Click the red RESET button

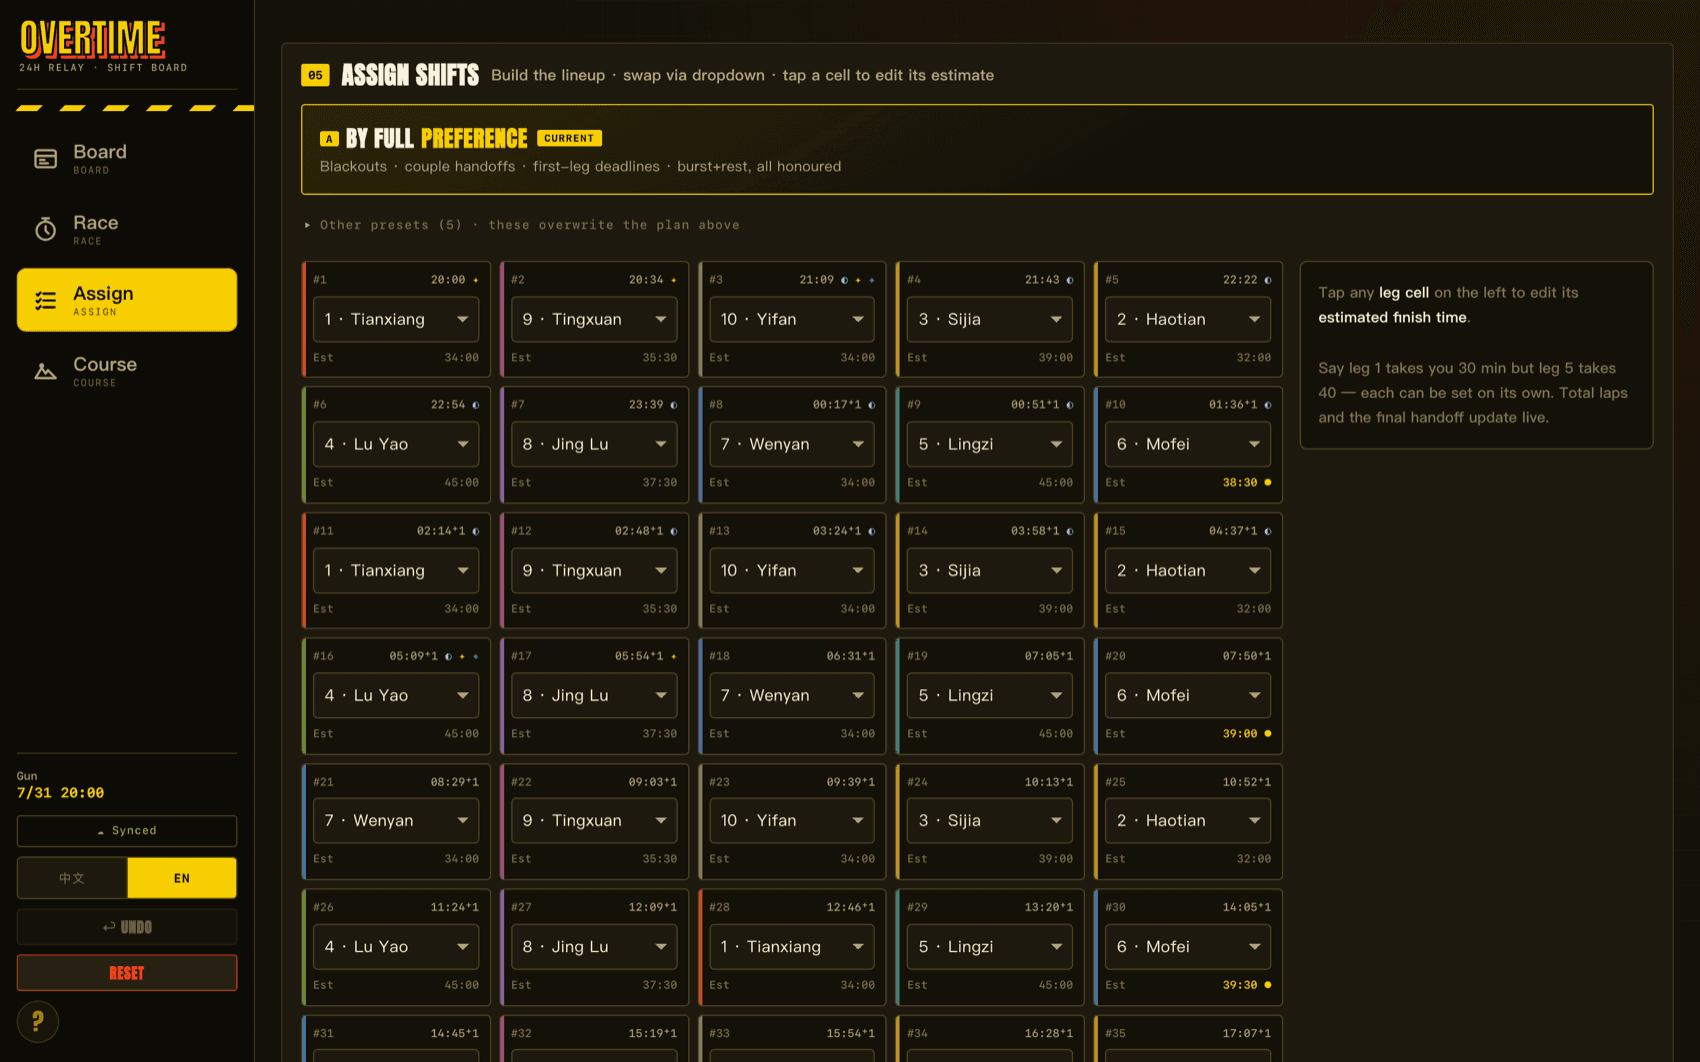tap(127, 973)
